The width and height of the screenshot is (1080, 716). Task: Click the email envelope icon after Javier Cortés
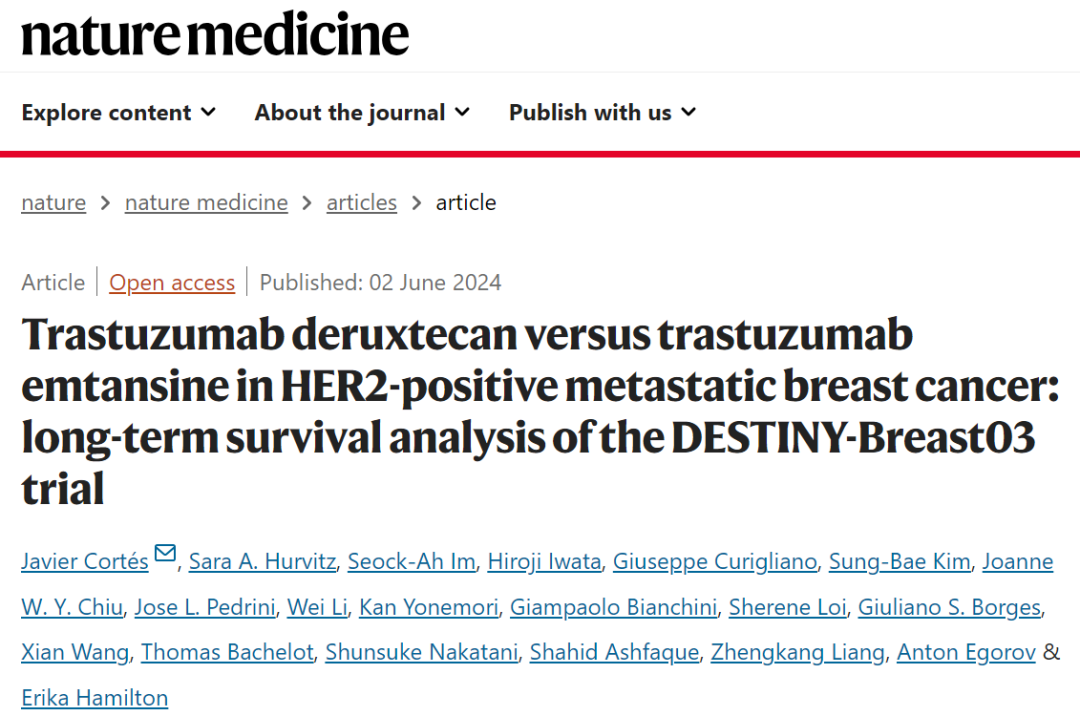165,553
